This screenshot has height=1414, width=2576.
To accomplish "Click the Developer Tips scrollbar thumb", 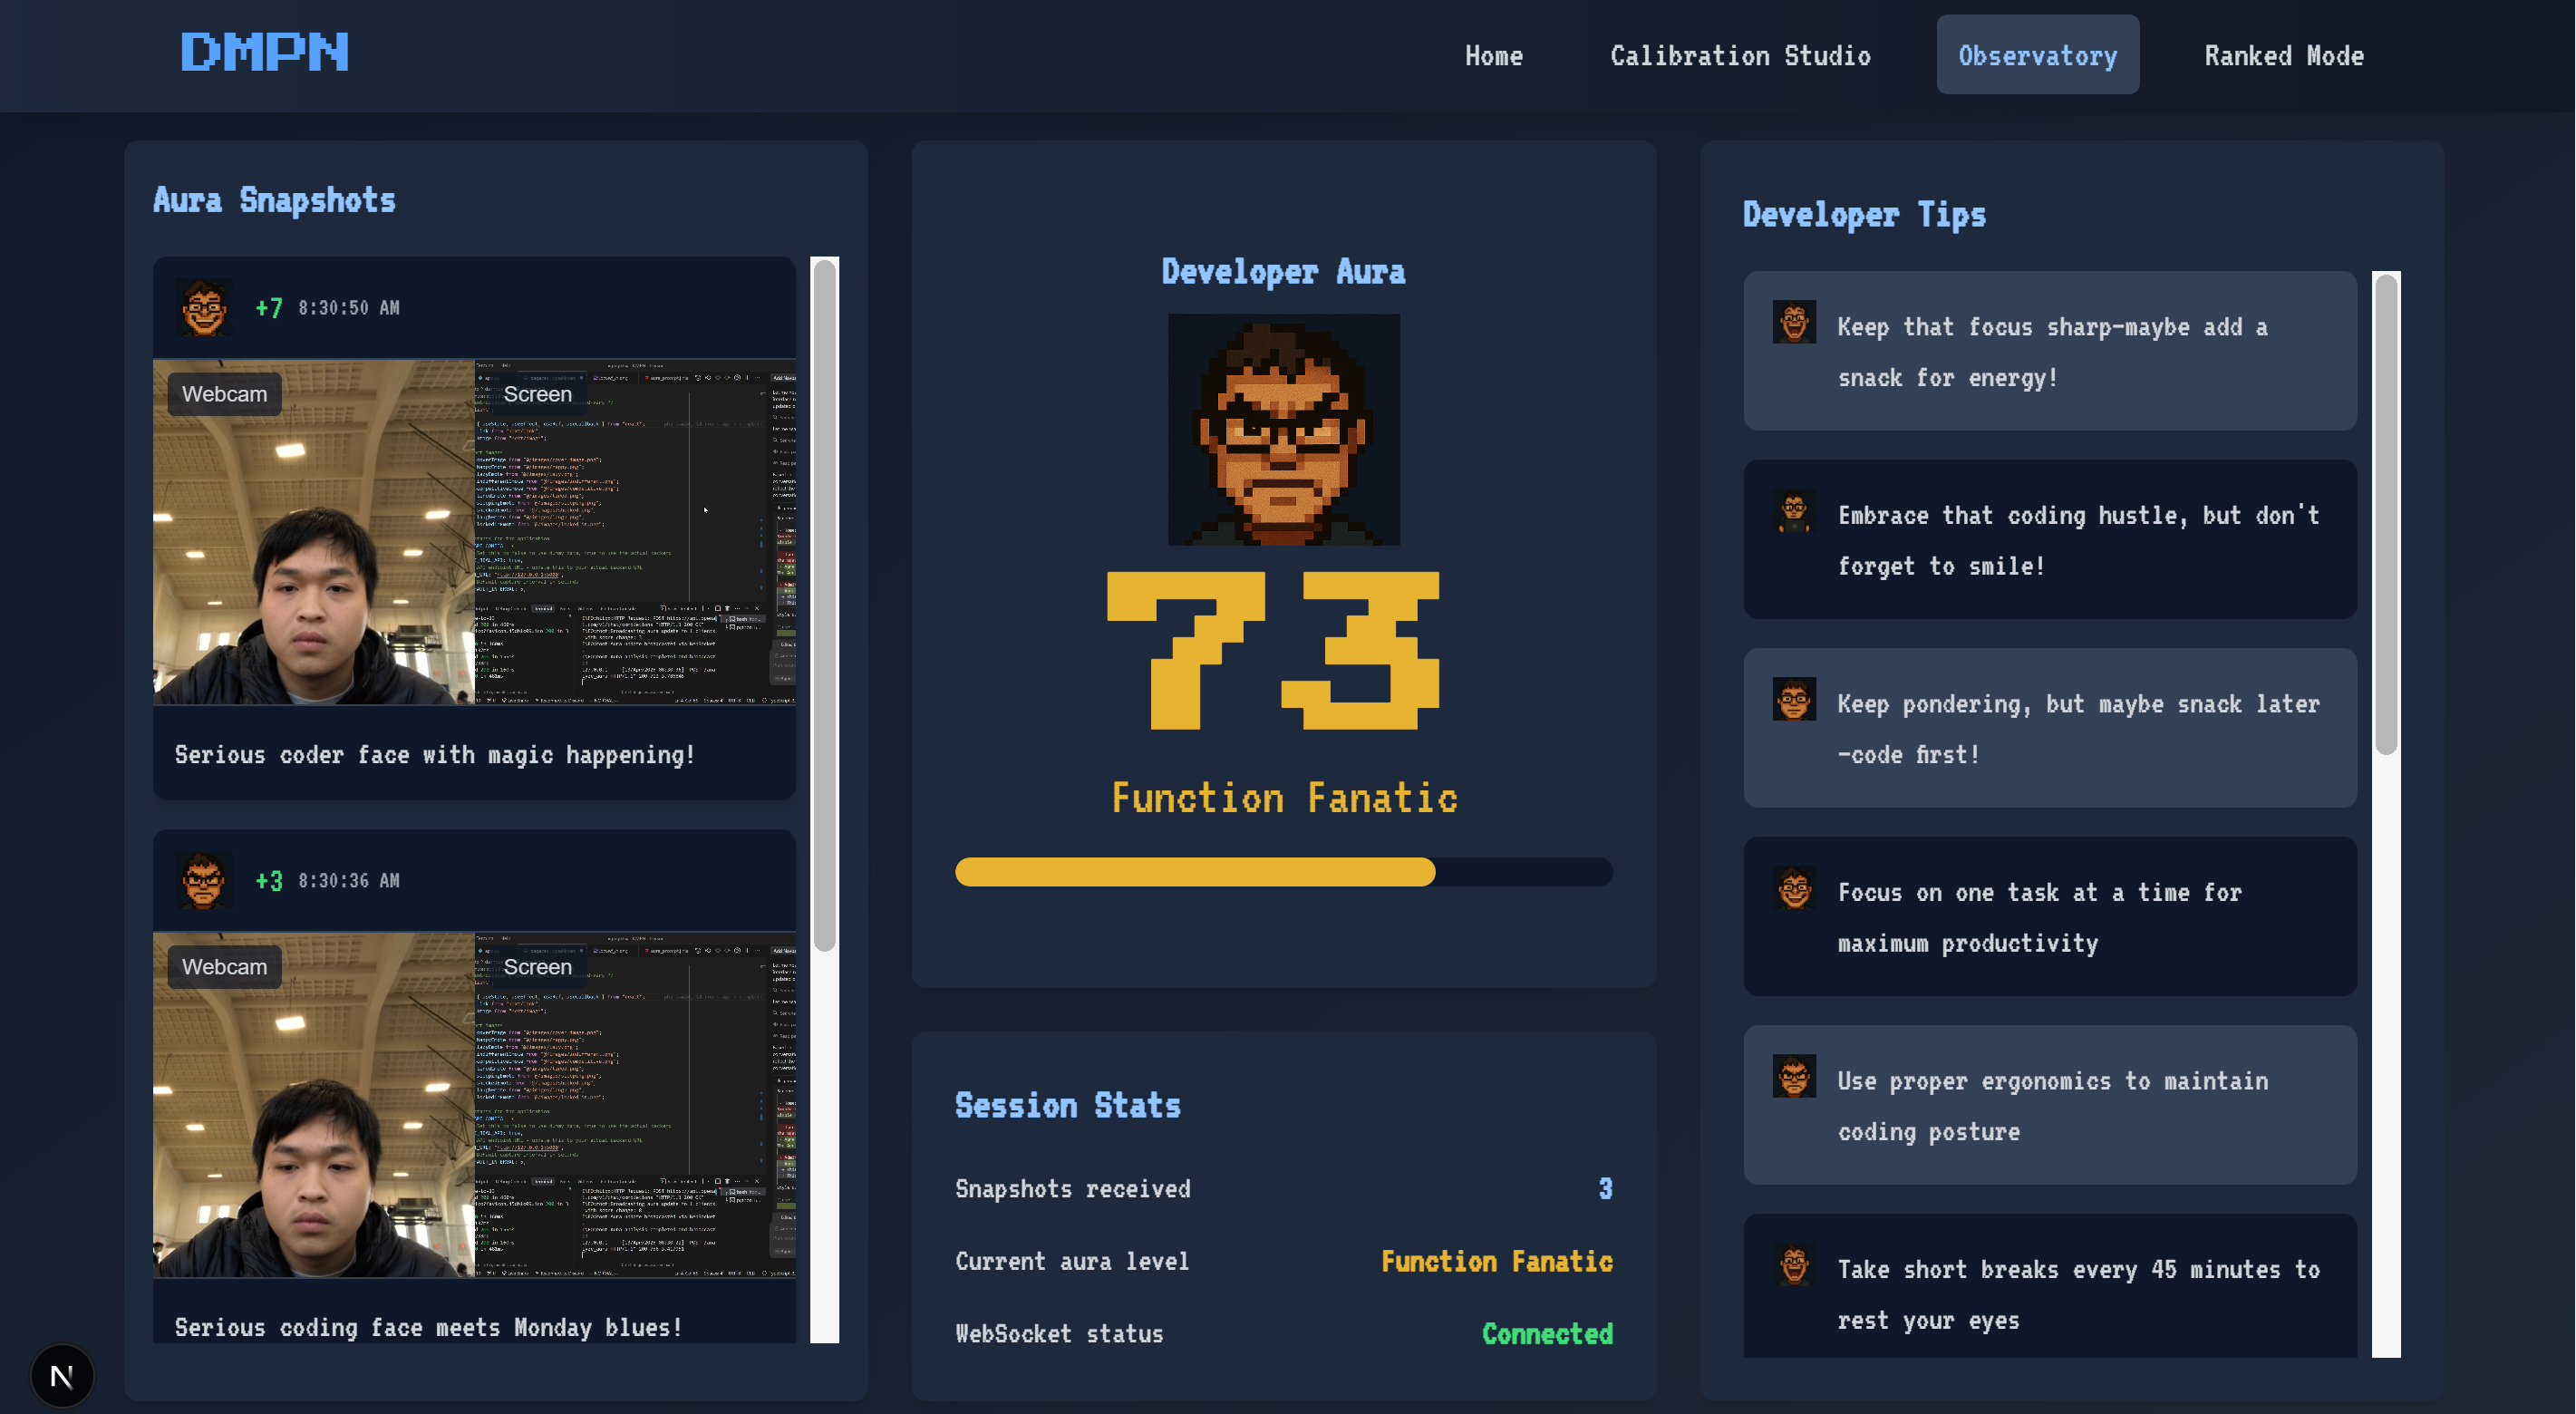I will (x=2386, y=515).
